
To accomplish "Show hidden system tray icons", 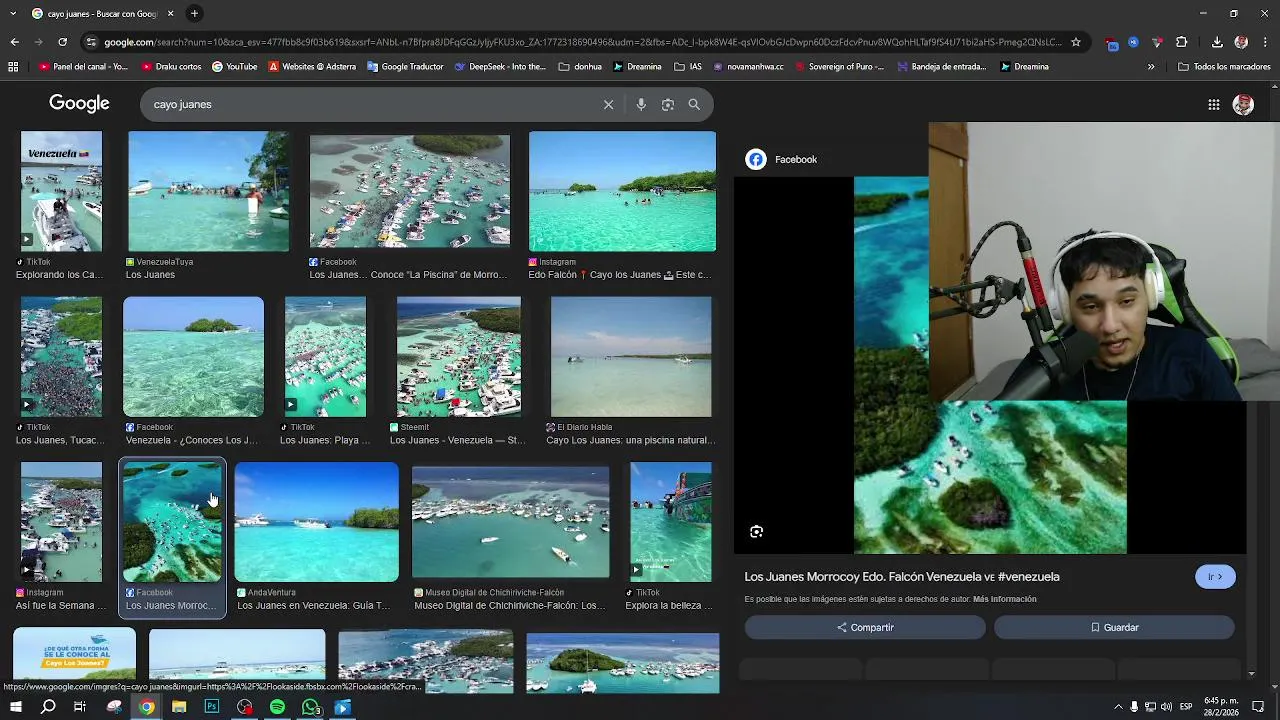I will pyautogui.click(x=1118, y=707).
